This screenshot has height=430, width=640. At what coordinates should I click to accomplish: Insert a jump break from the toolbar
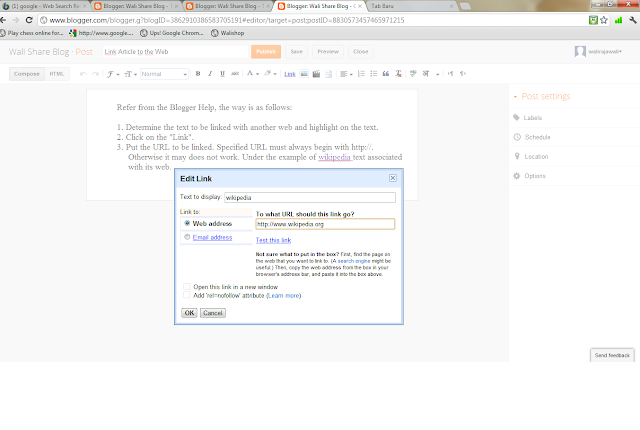point(329,74)
